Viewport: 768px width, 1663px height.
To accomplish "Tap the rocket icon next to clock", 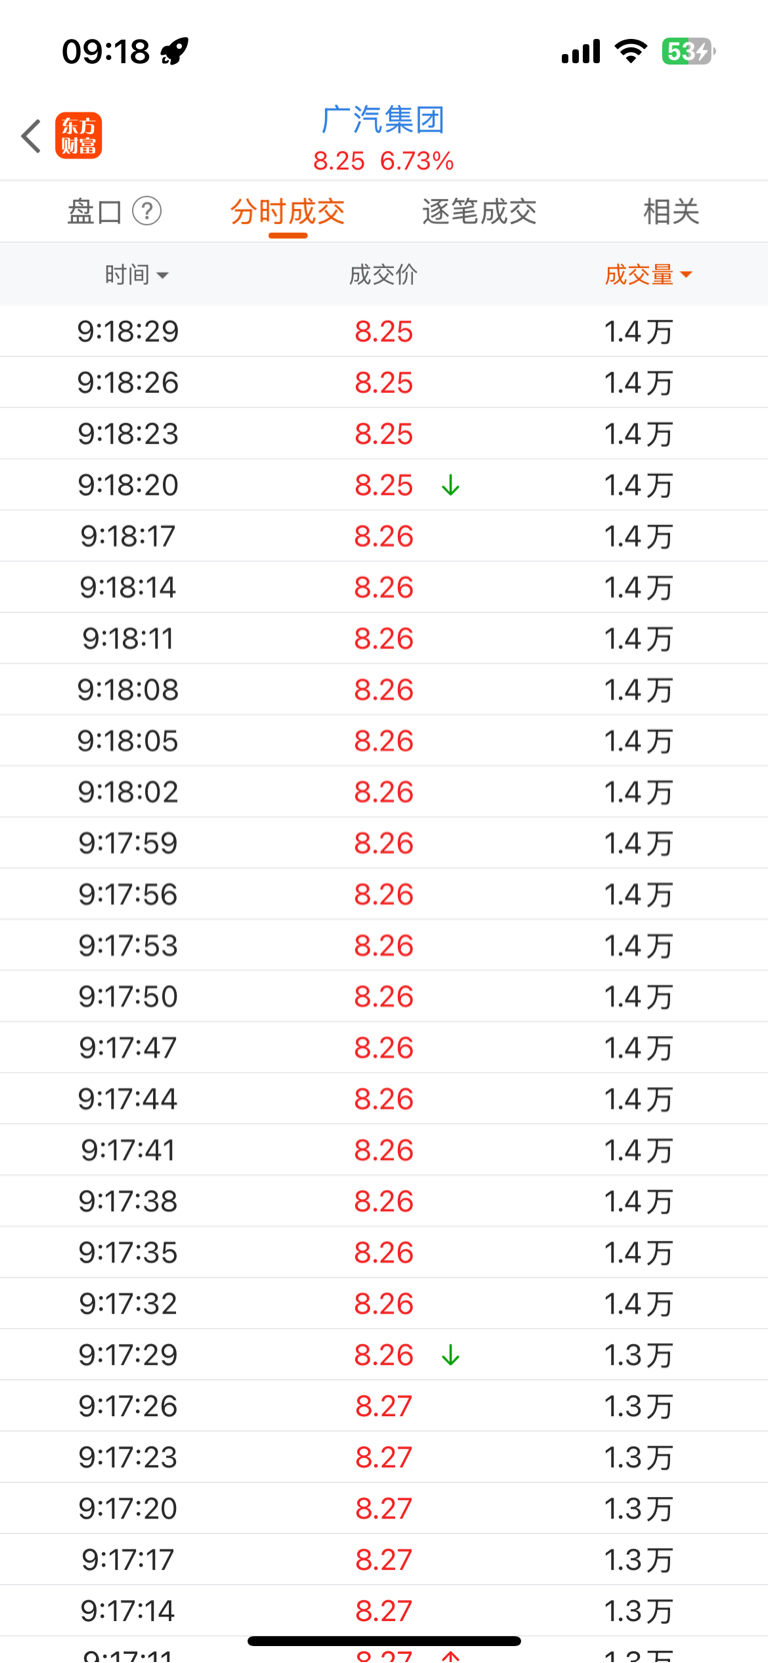I will 175,51.
